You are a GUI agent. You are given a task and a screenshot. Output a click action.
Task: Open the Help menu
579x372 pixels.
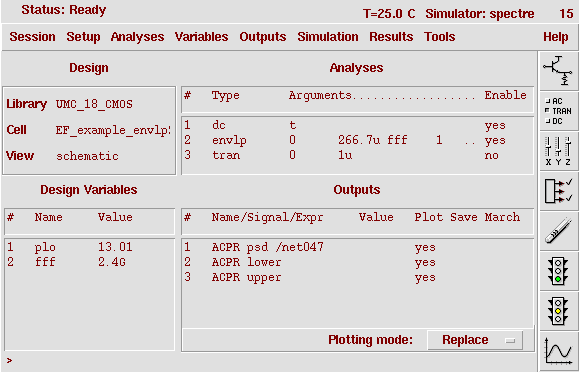[x=556, y=37]
